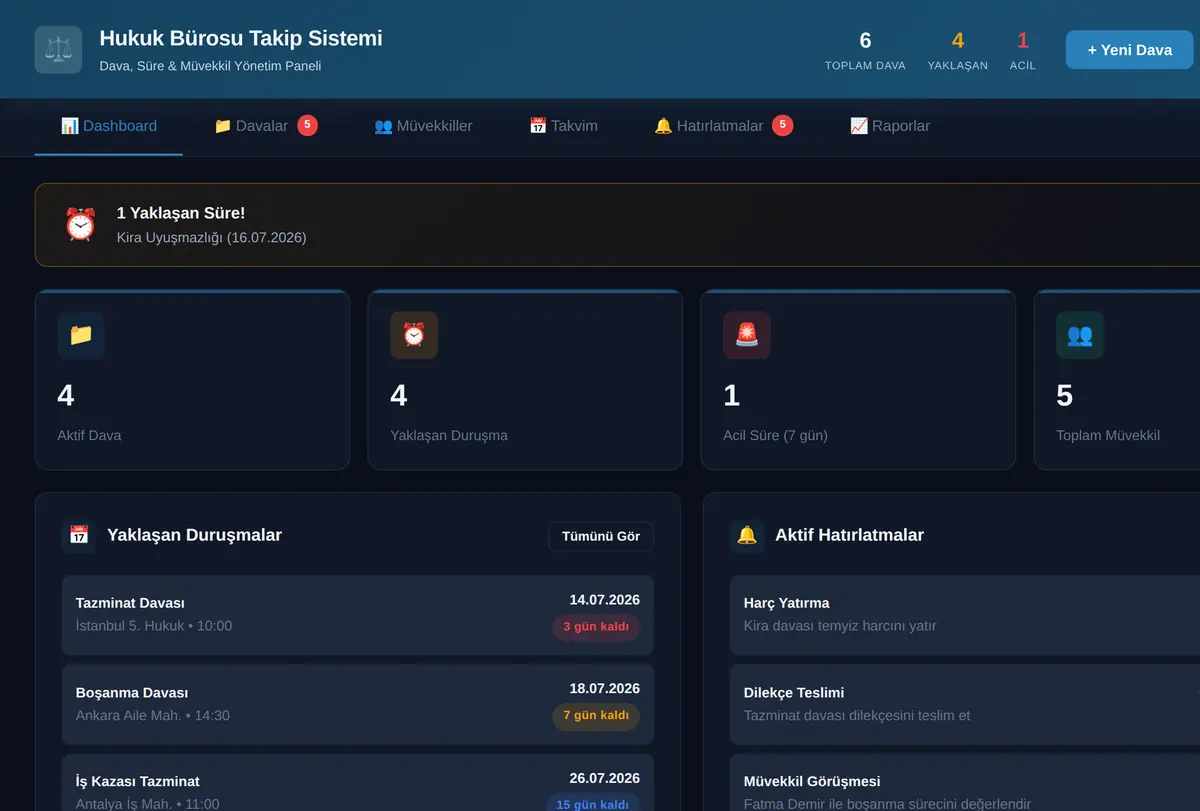The width and height of the screenshot is (1200, 811).
Task: Click the Aktif Dava card label
Action: tap(90, 436)
